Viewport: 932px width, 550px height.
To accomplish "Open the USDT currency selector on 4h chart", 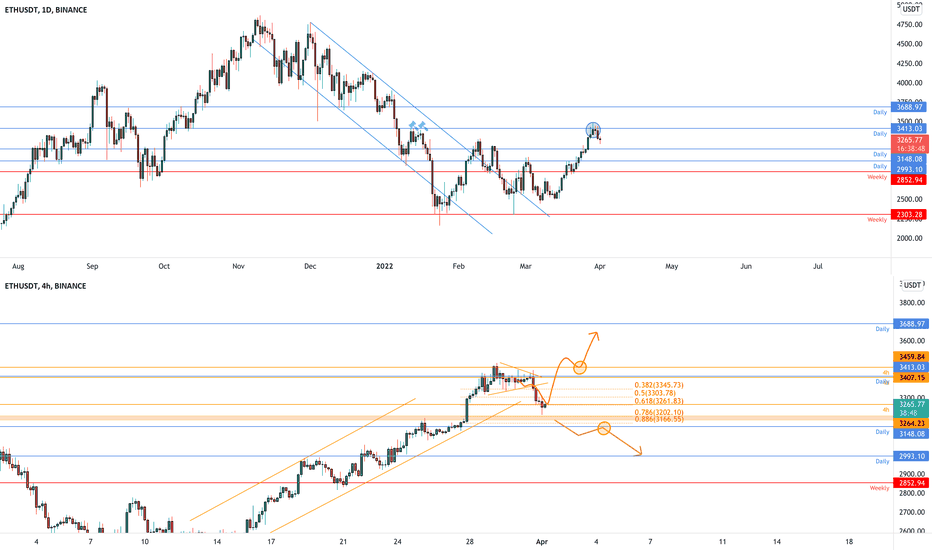I will pos(912,285).
